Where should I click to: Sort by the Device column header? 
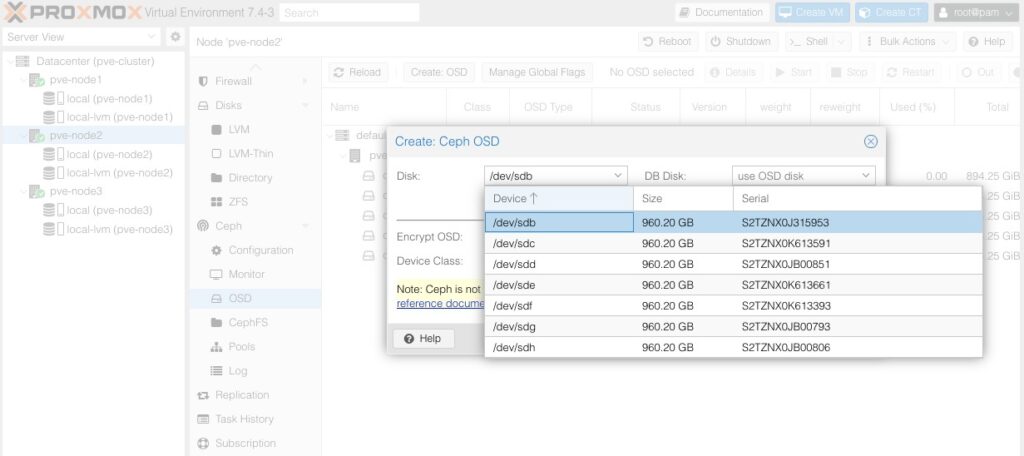click(x=559, y=199)
